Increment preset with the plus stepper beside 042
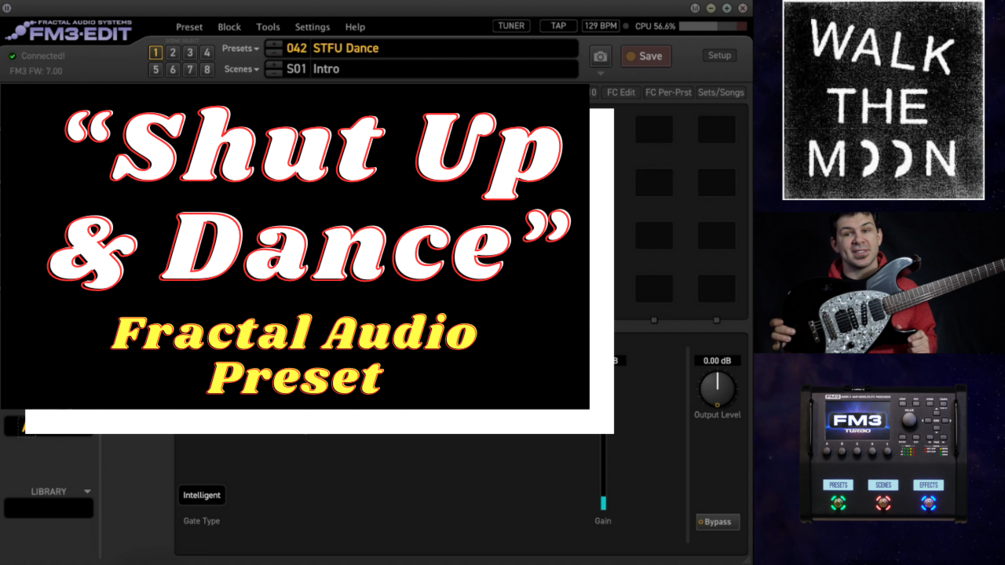1005x565 pixels. (x=274, y=44)
